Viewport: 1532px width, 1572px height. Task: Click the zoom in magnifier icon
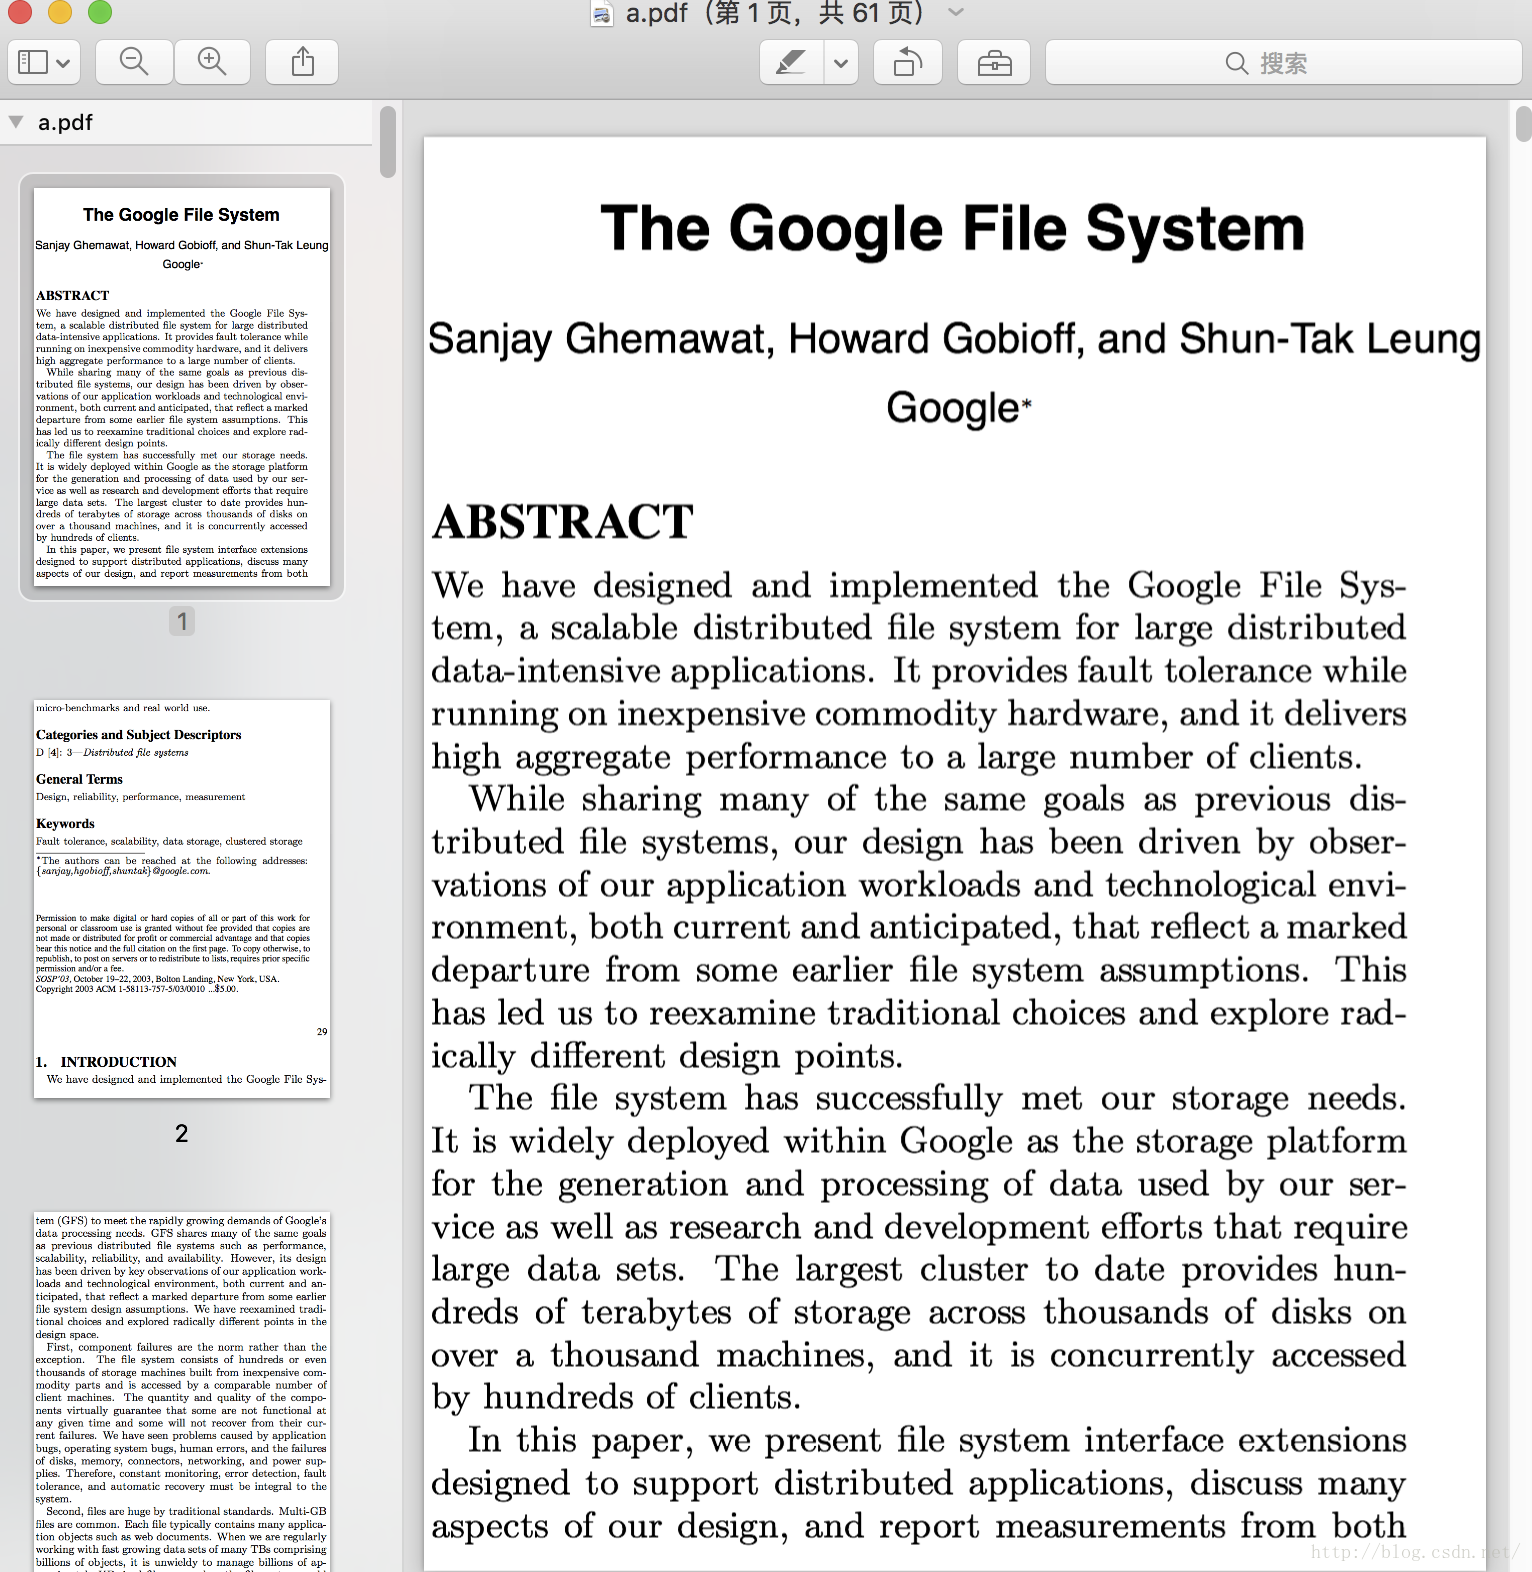pos(212,63)
